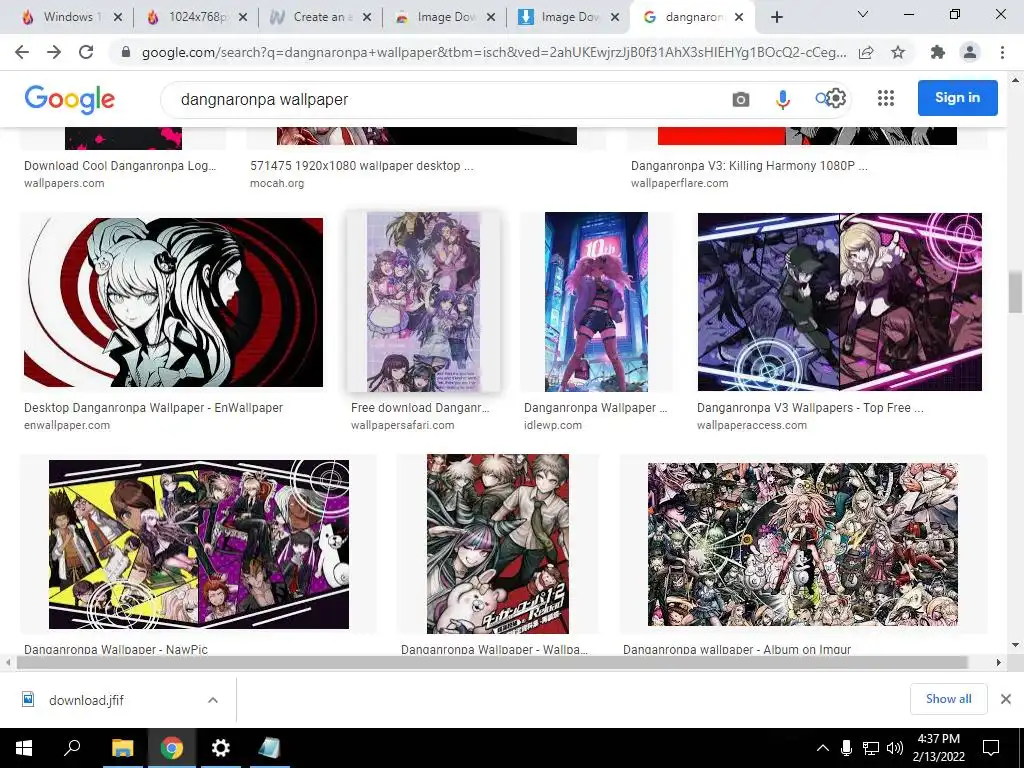Image resolution: width=1024 pixels, height=768 pixels.
Task: Open '571475 1920x1080 wallpaper desktop' link
Action: click(x=362, y=166)
